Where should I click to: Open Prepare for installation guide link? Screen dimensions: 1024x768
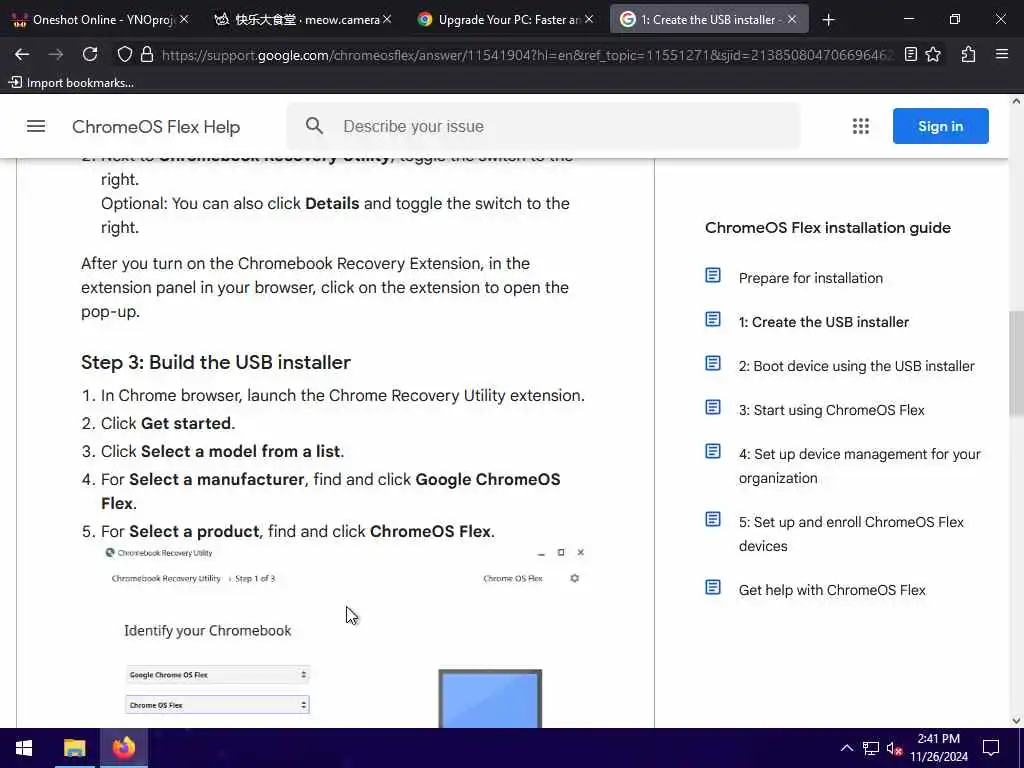click(810, 278)
